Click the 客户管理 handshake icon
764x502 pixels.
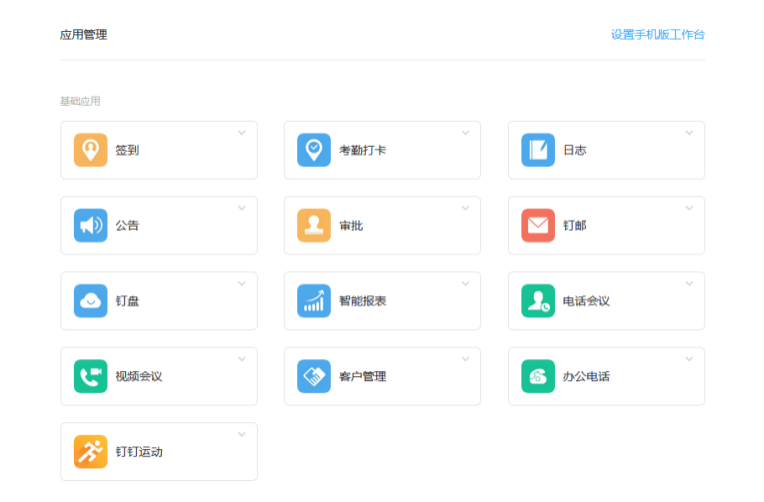tap(314, 376)
